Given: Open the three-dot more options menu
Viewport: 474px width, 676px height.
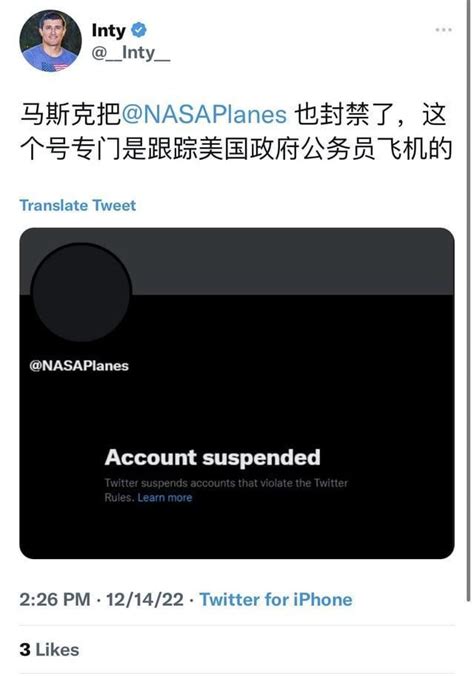Looking at the screenshot, I should tap(443, 30).
